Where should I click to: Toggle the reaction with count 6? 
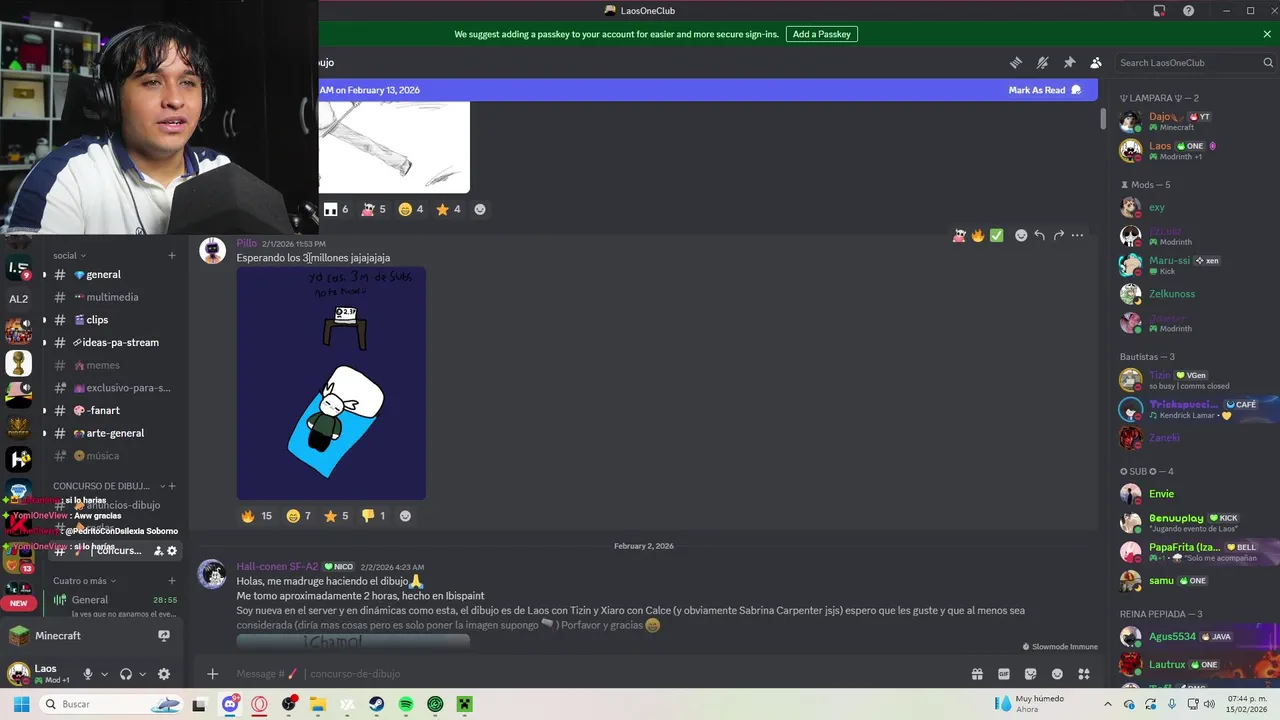coord(336,209)
